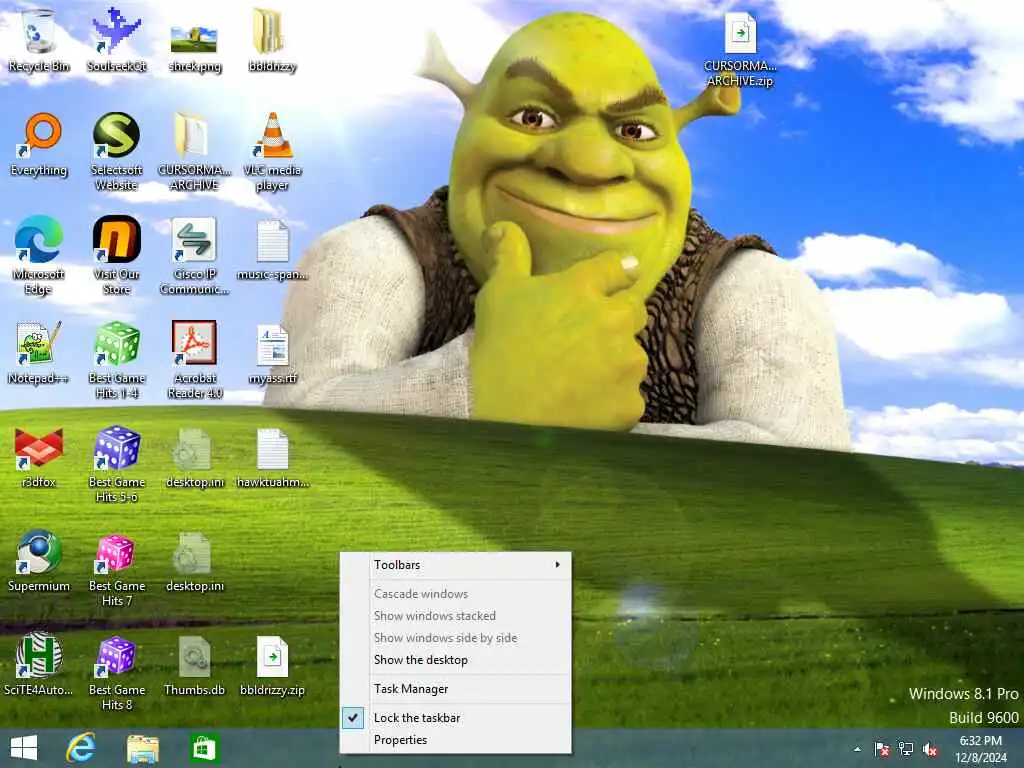Open the Windows Start button
This screenshot has height=768, width=1024.
[x=24, y=748]
